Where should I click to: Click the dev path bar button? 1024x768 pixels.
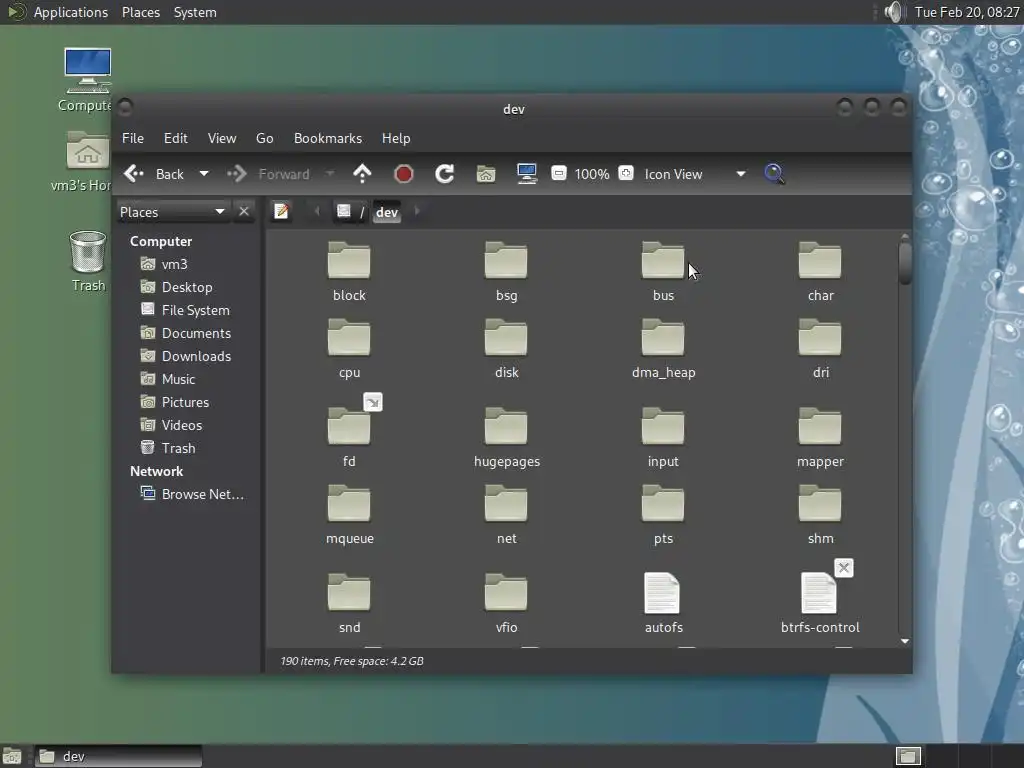point(387,212)
